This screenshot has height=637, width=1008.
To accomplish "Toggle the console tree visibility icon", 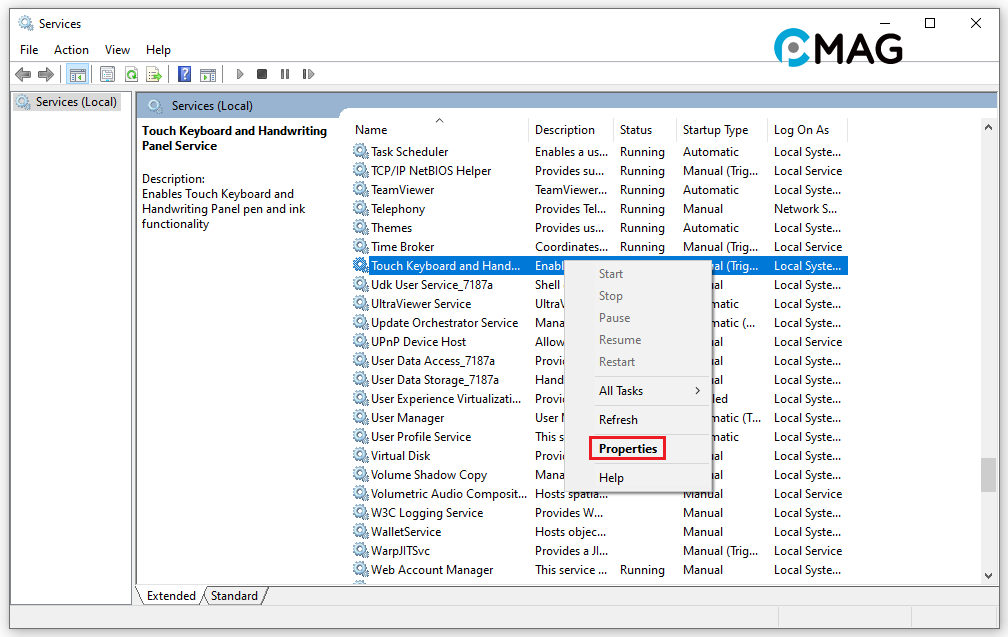I will [x=78, y=73].
